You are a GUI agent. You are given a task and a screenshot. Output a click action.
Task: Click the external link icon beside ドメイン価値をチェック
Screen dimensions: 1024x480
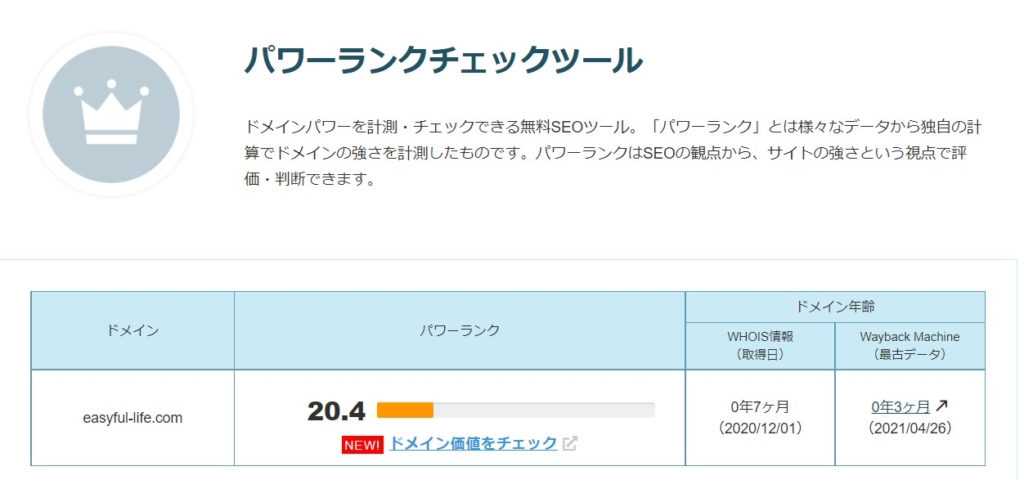tap(570, 444)
